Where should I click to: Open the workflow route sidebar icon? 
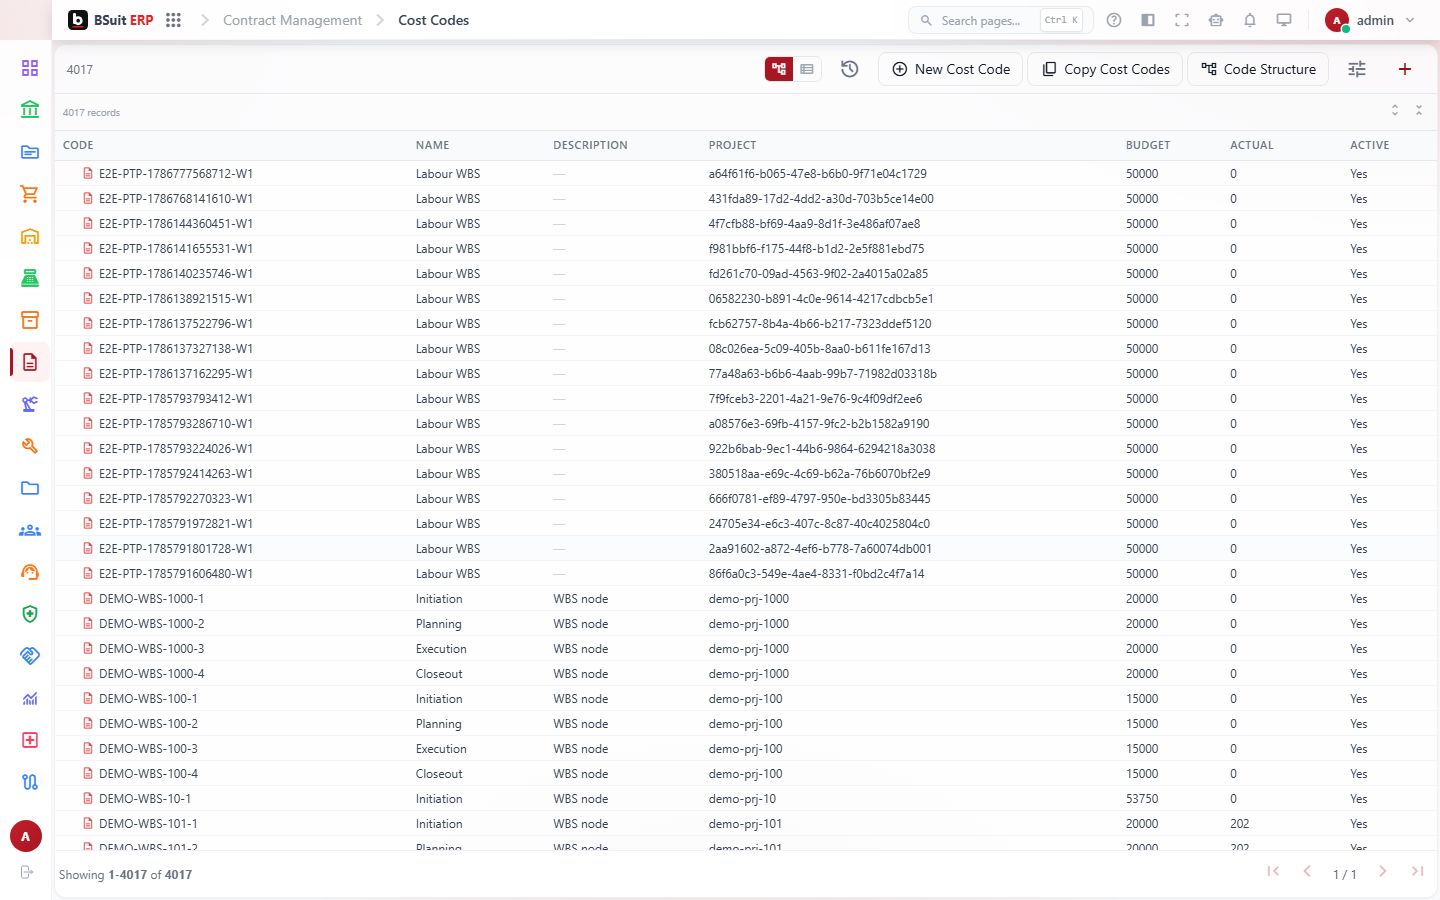coord(30,782)
